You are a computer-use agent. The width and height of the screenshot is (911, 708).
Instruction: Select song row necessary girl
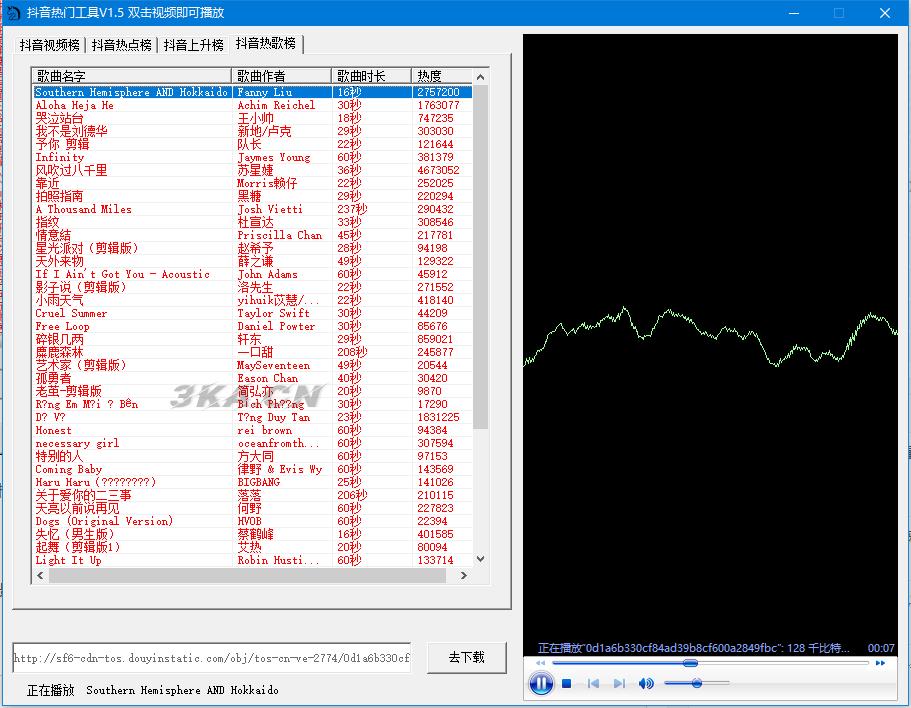coord(252,443)
